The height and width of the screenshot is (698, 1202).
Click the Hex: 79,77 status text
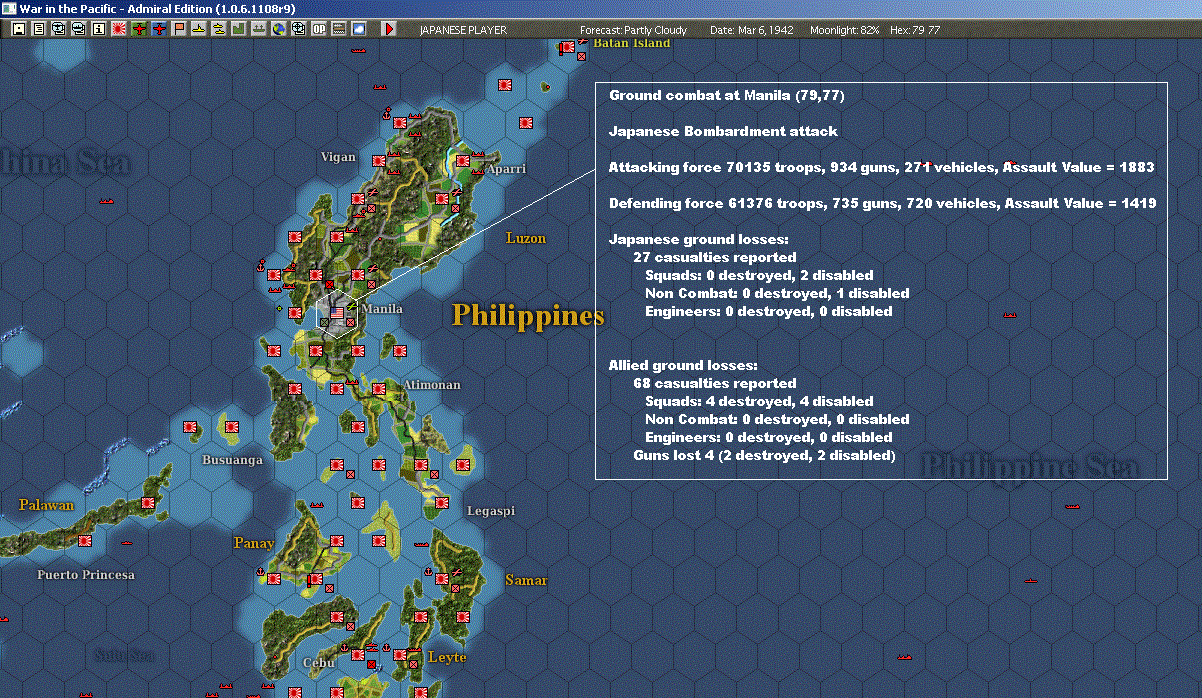pyautogui.click(x=914, y=30)
